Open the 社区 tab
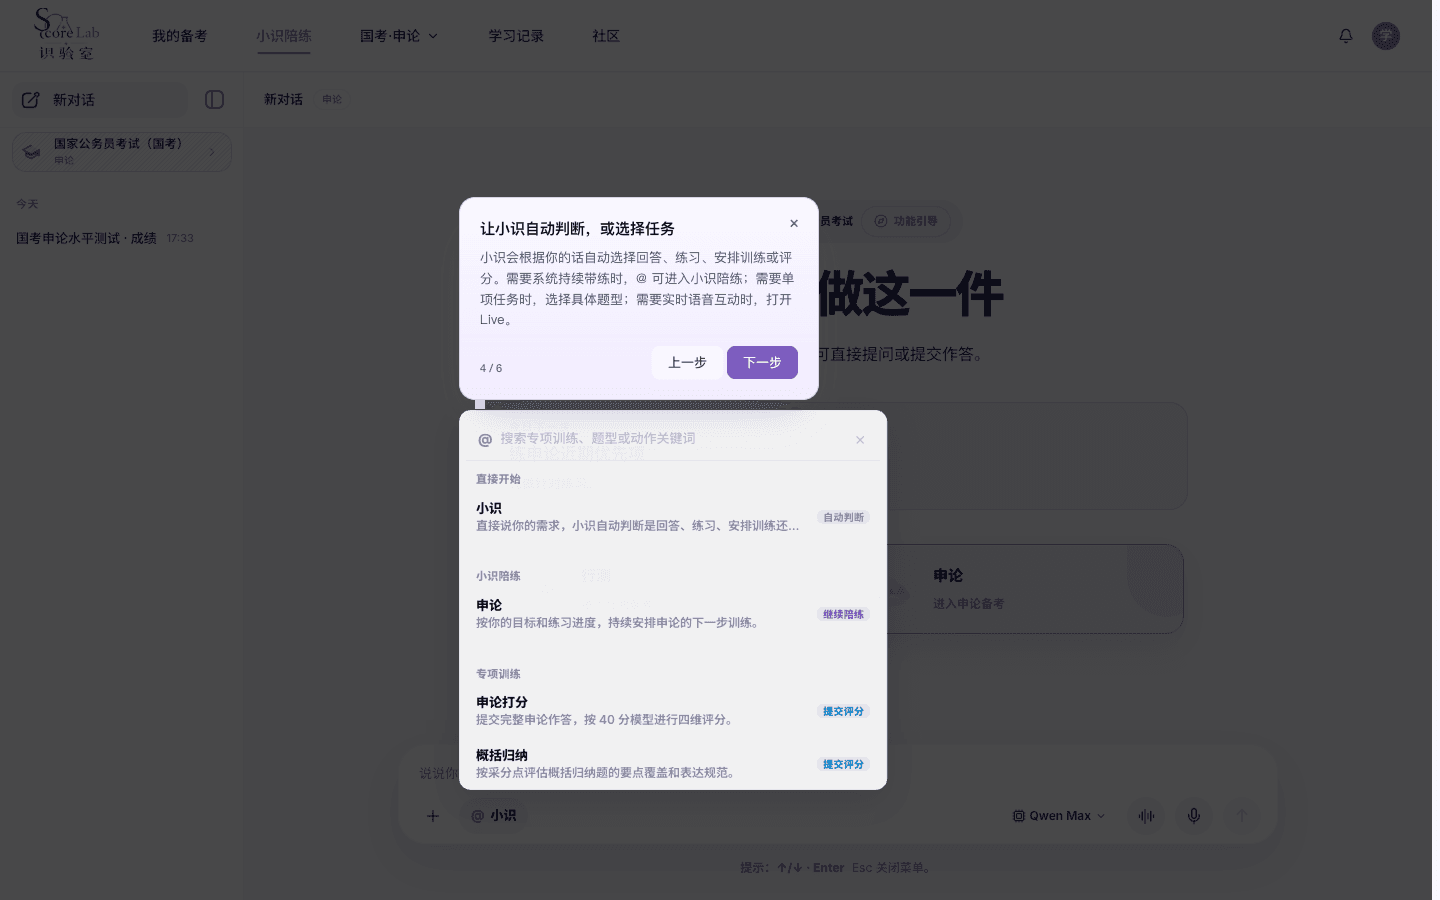This screenshot has height=900, width=1440. 606,36
